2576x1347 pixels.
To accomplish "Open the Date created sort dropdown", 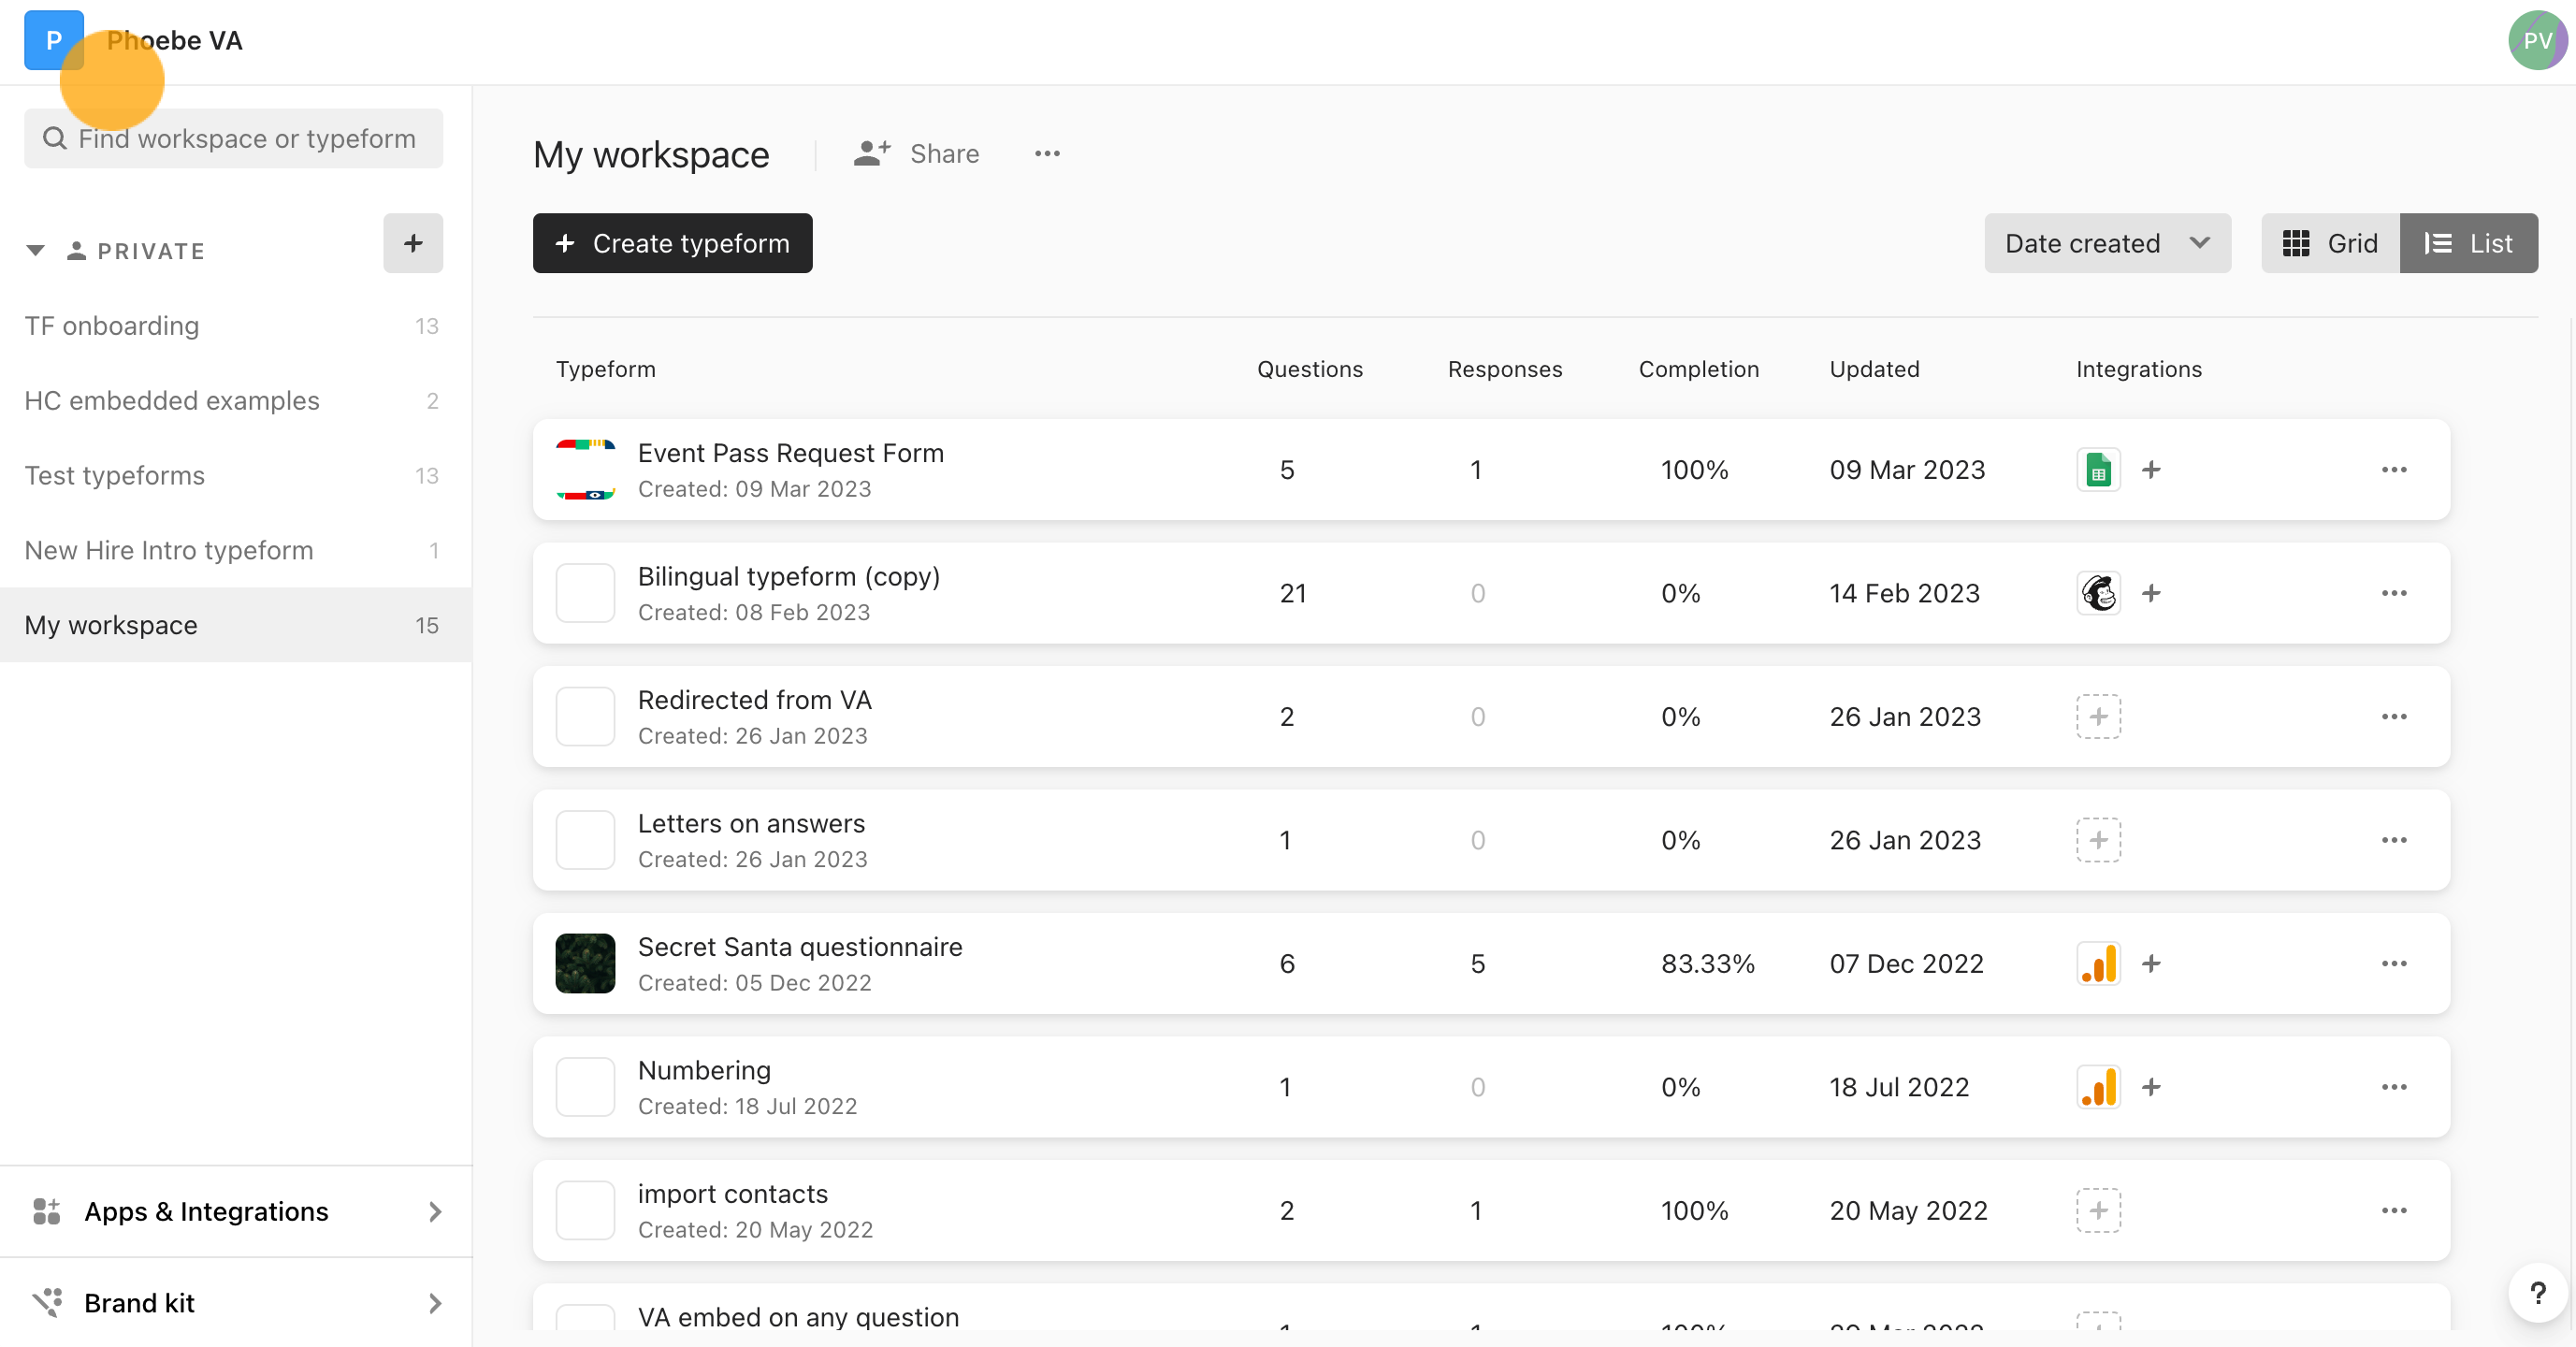I will (x=2107, y=243).
